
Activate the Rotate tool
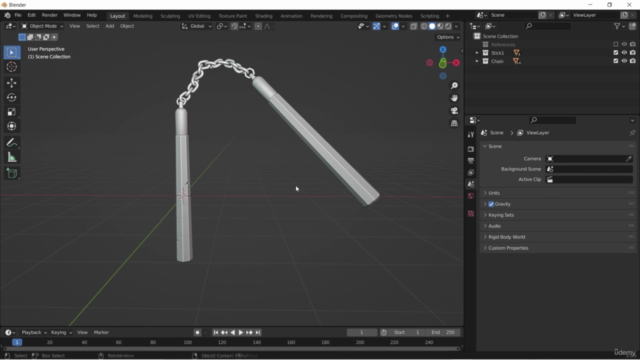click(x=11, y=97)
